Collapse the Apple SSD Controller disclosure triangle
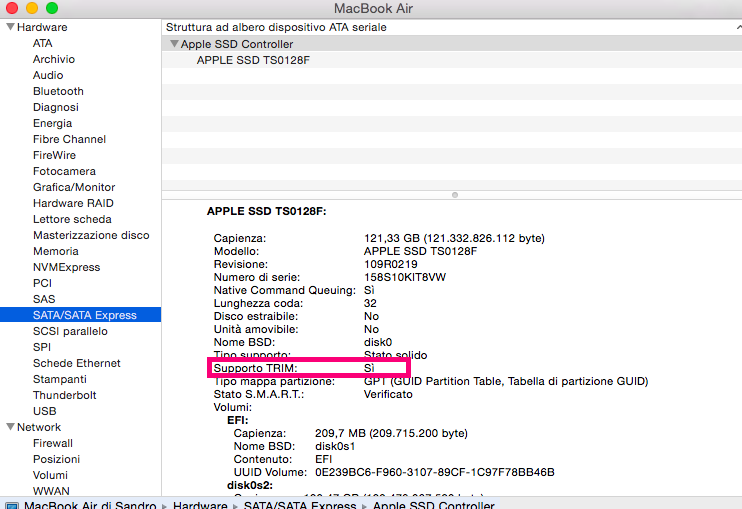The height and width of the screenshot is (509, 742). [174, 44]
